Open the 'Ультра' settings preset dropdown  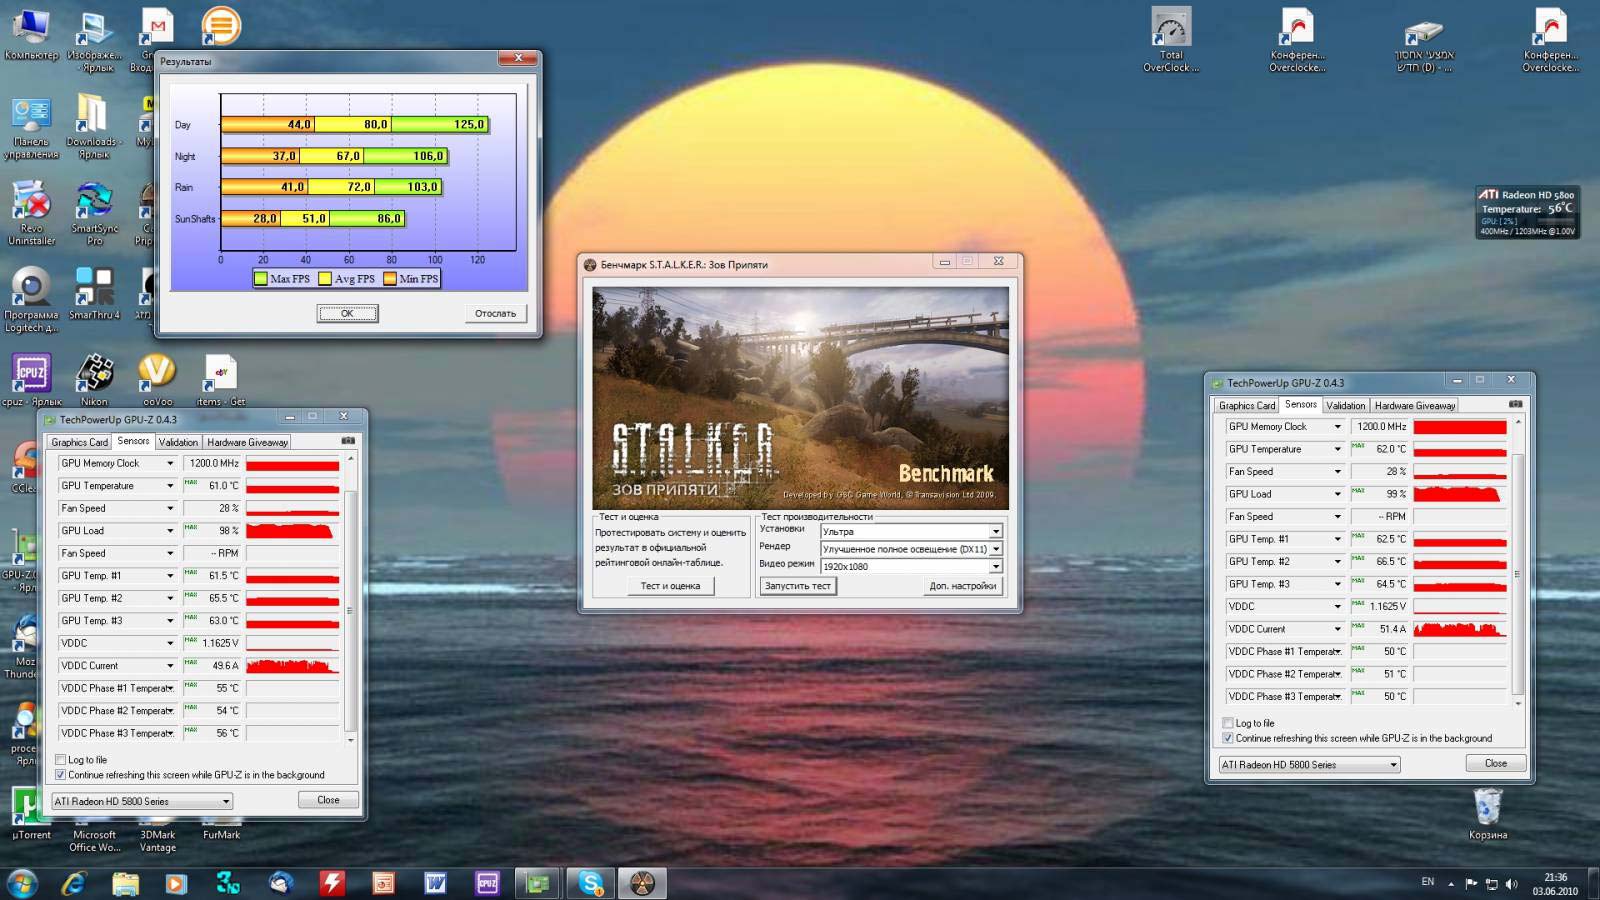pyautogui.click(x=995, y=532)
